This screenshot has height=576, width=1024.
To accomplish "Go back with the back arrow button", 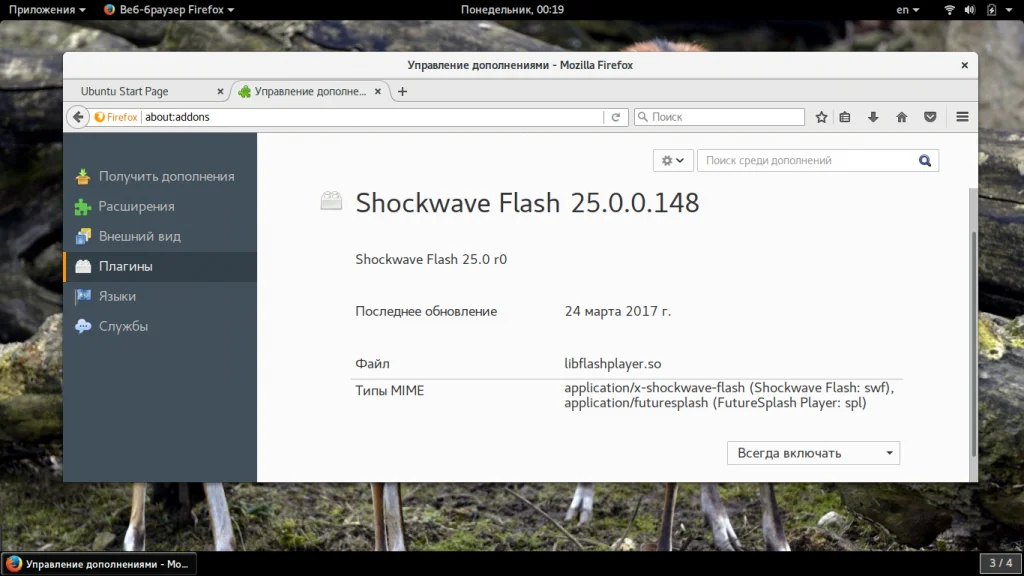I will coord(78,117).
